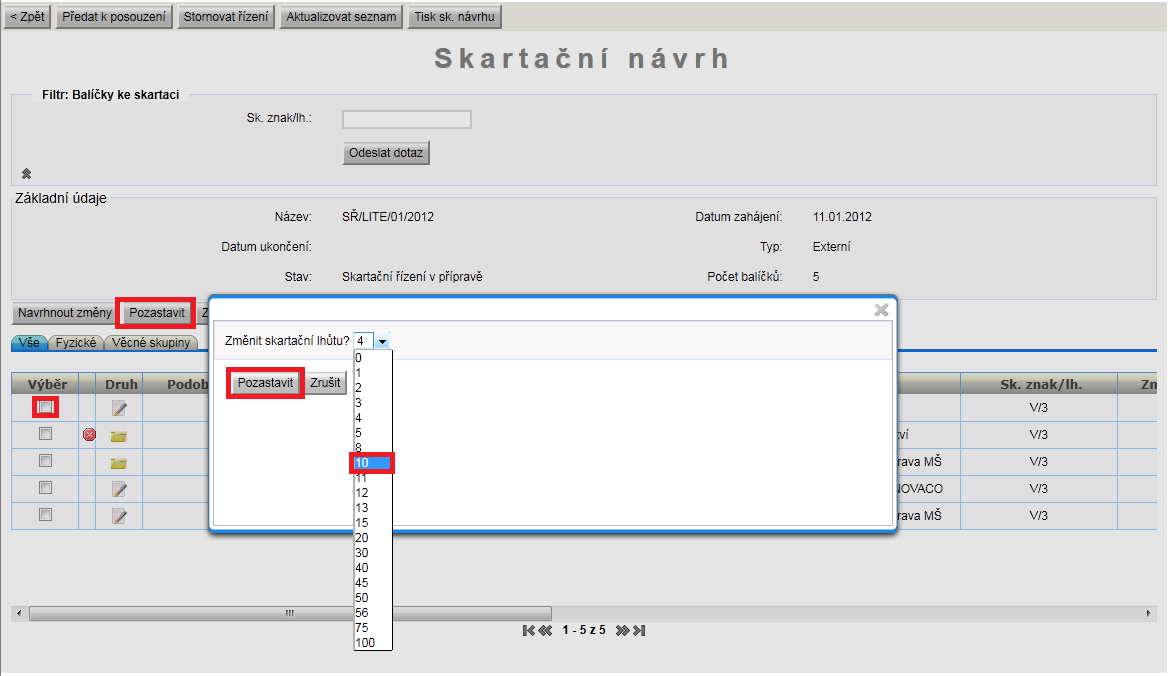Click the scrollbar left arrow
The image size is (1171, 676).
(19, 613)
